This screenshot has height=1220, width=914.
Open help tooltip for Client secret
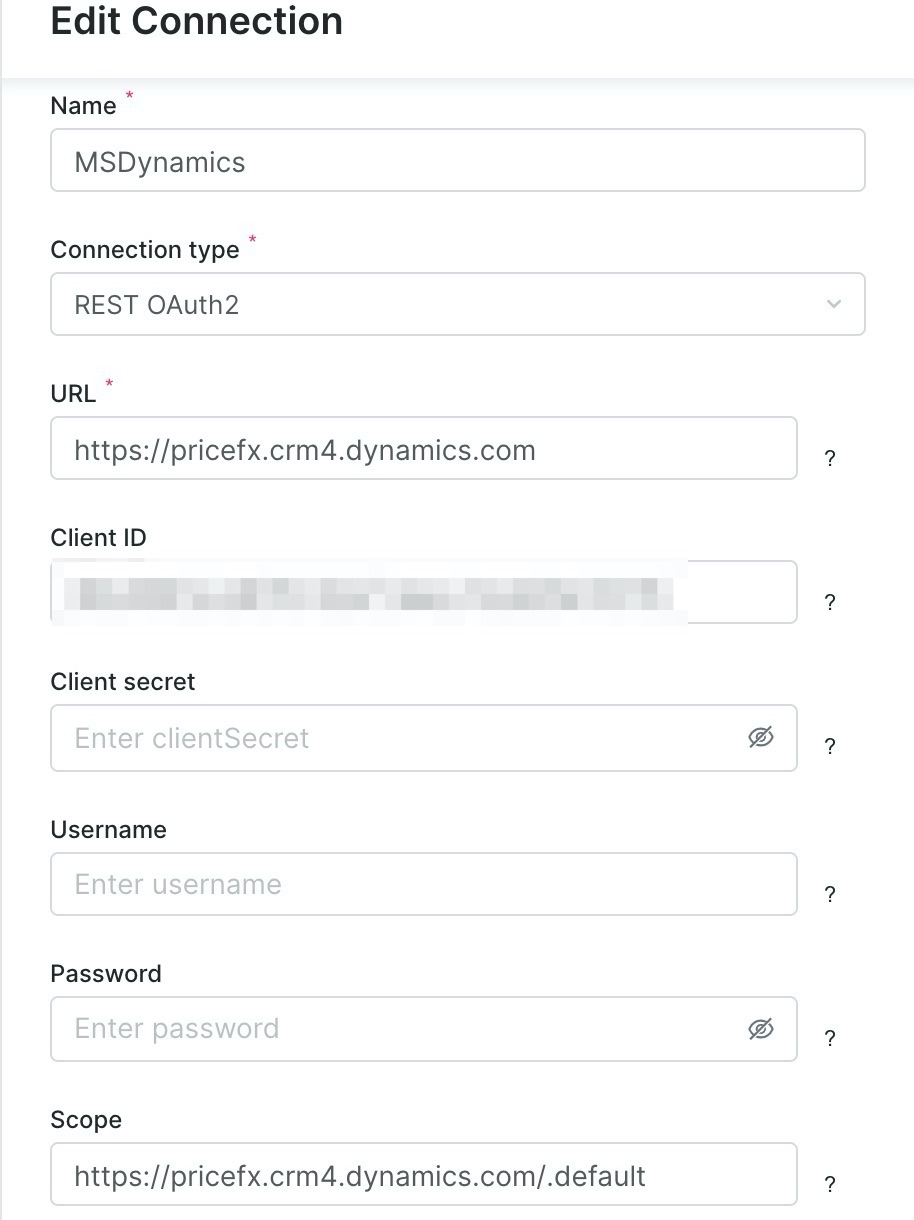tap(829, 746)
